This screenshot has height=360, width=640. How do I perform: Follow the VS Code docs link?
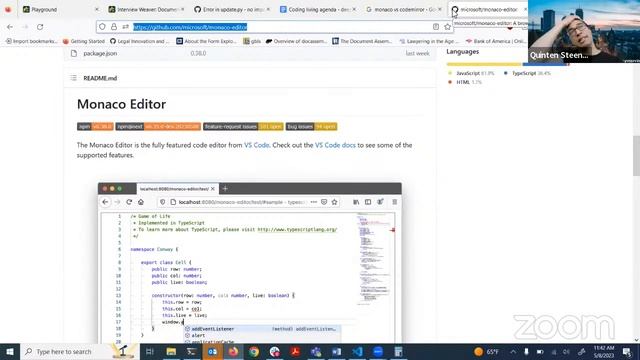[335, 145]
